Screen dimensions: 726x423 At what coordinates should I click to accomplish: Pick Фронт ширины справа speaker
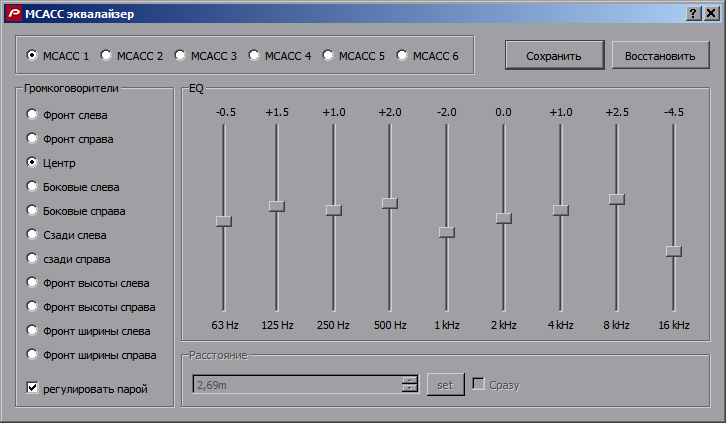pyautogui.click(x=91, y=355)
